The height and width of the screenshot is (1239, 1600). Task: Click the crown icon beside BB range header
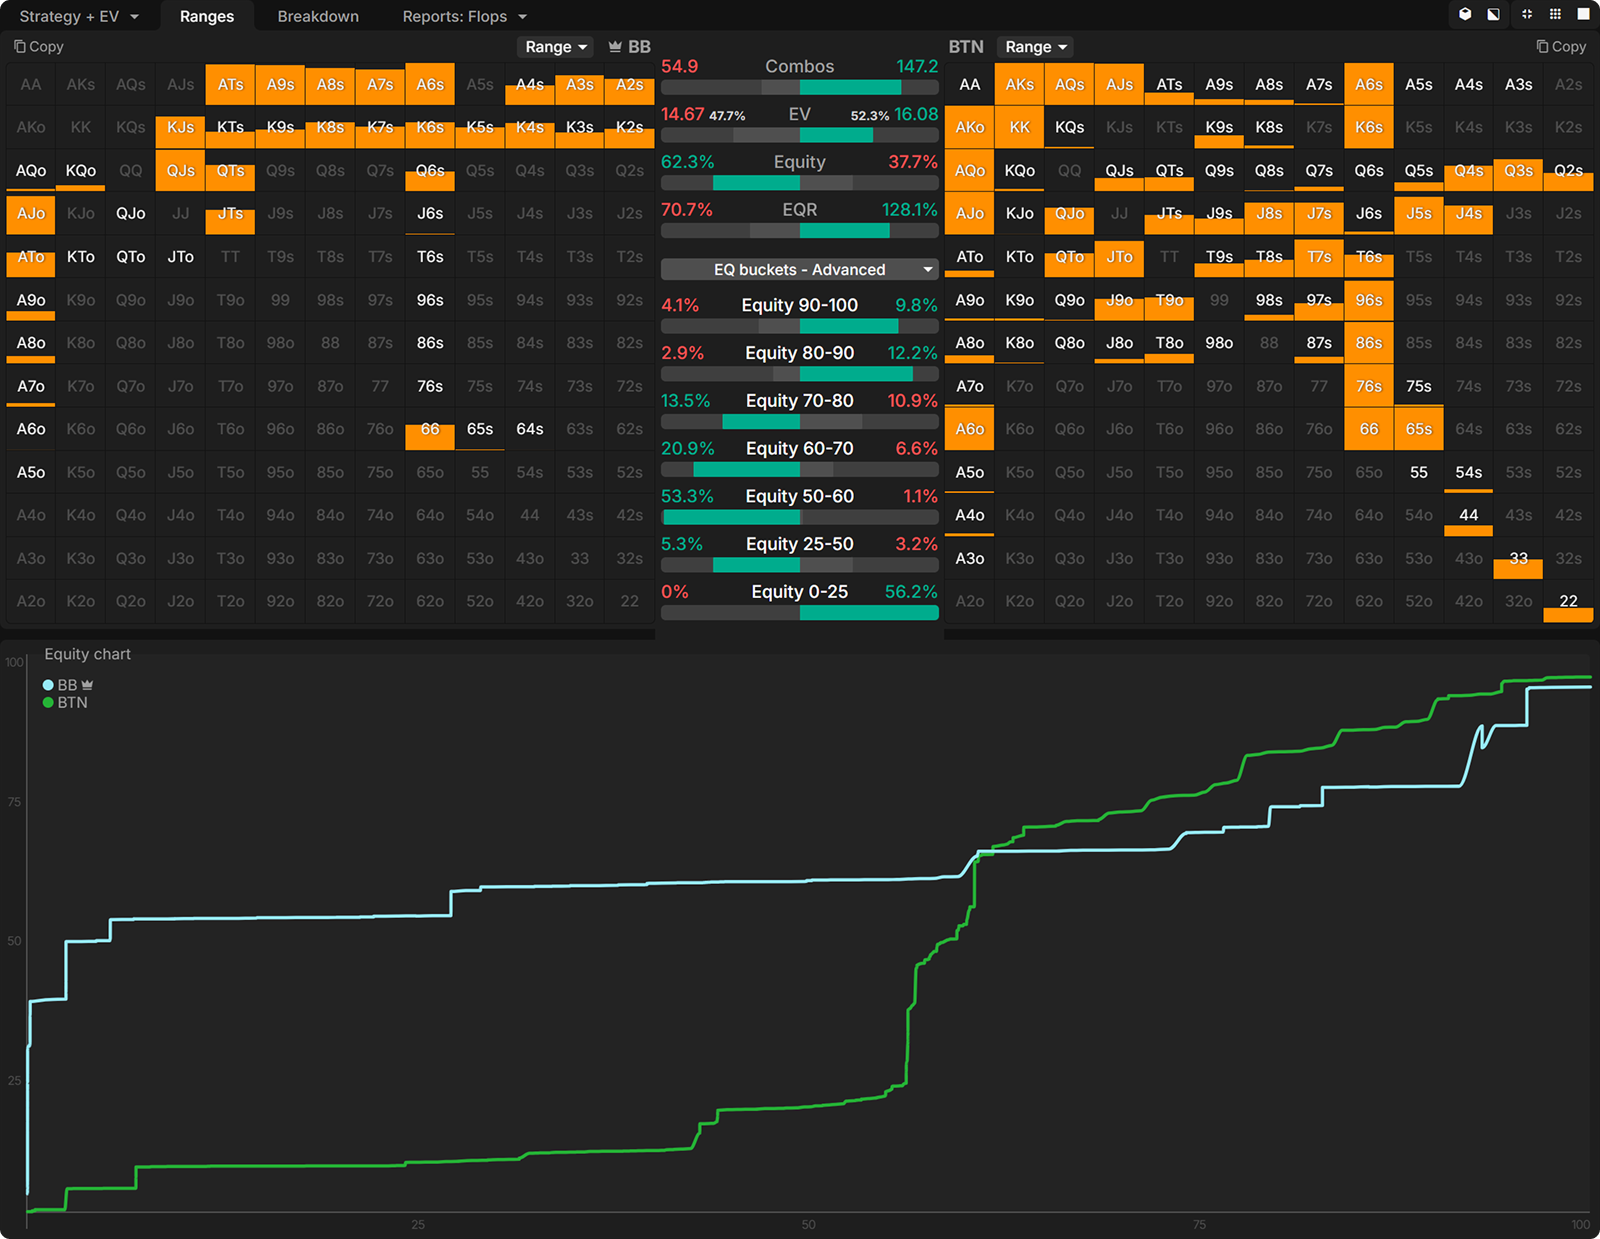615,47
